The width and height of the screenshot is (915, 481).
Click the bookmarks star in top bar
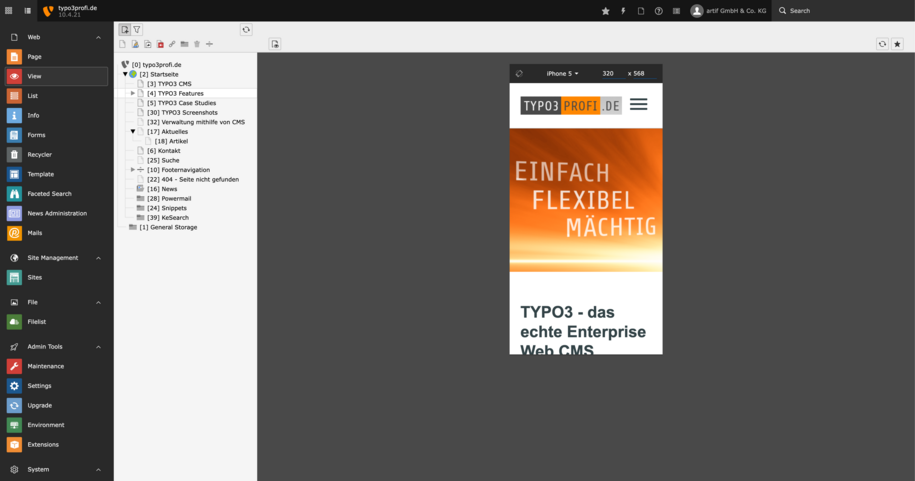click(x=606, y=11)
